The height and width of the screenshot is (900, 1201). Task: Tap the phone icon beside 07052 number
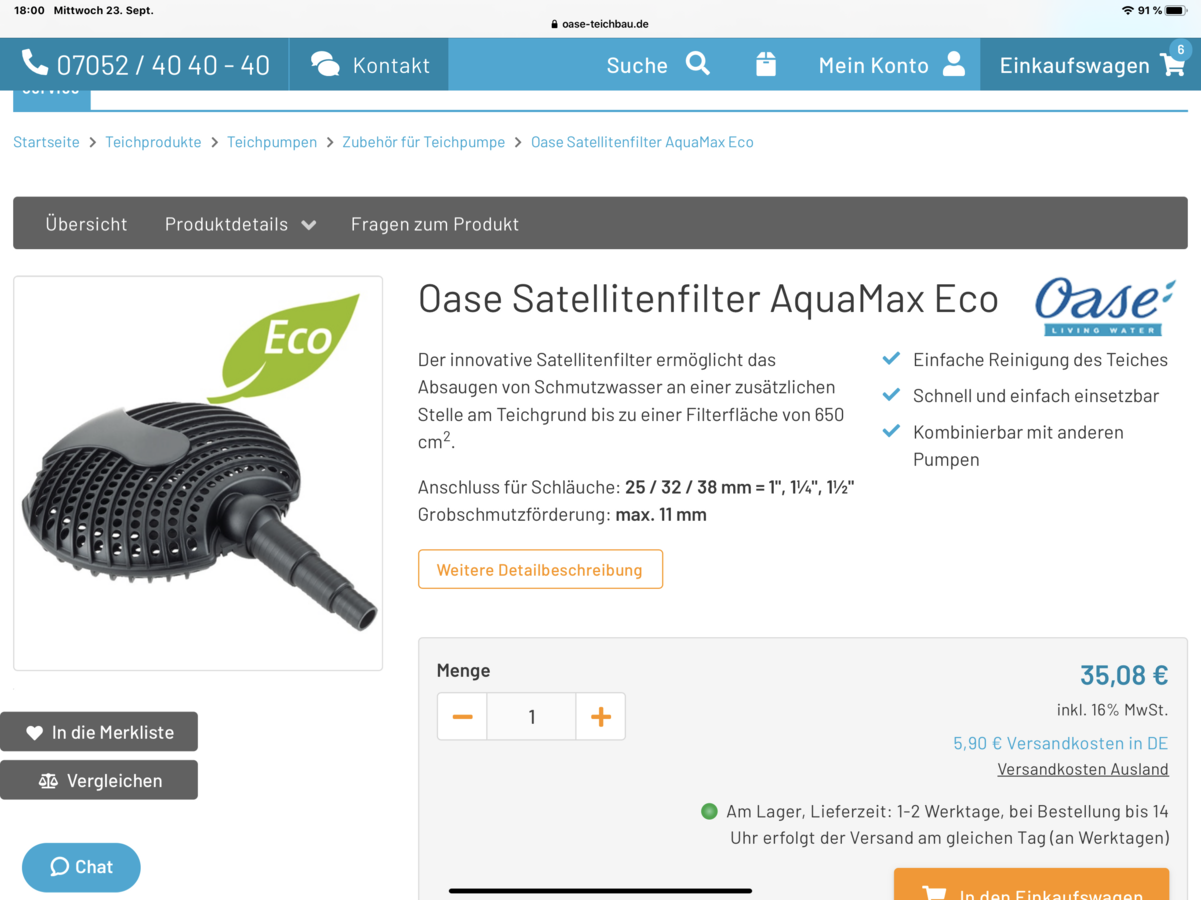pyautogui.click(x=35, y=63)
